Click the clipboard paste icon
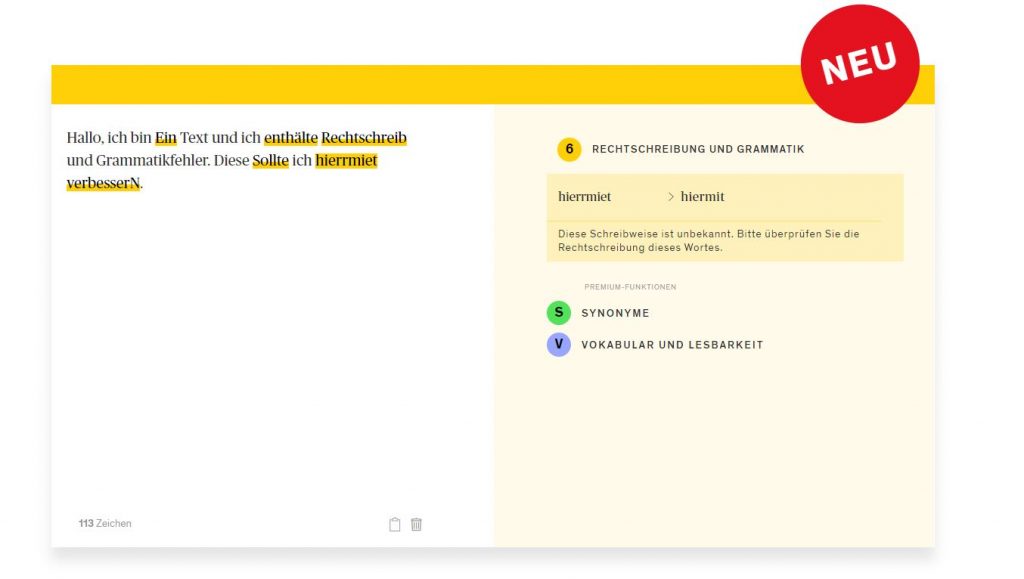1024x579 pixels. click(x=394, y=524)
